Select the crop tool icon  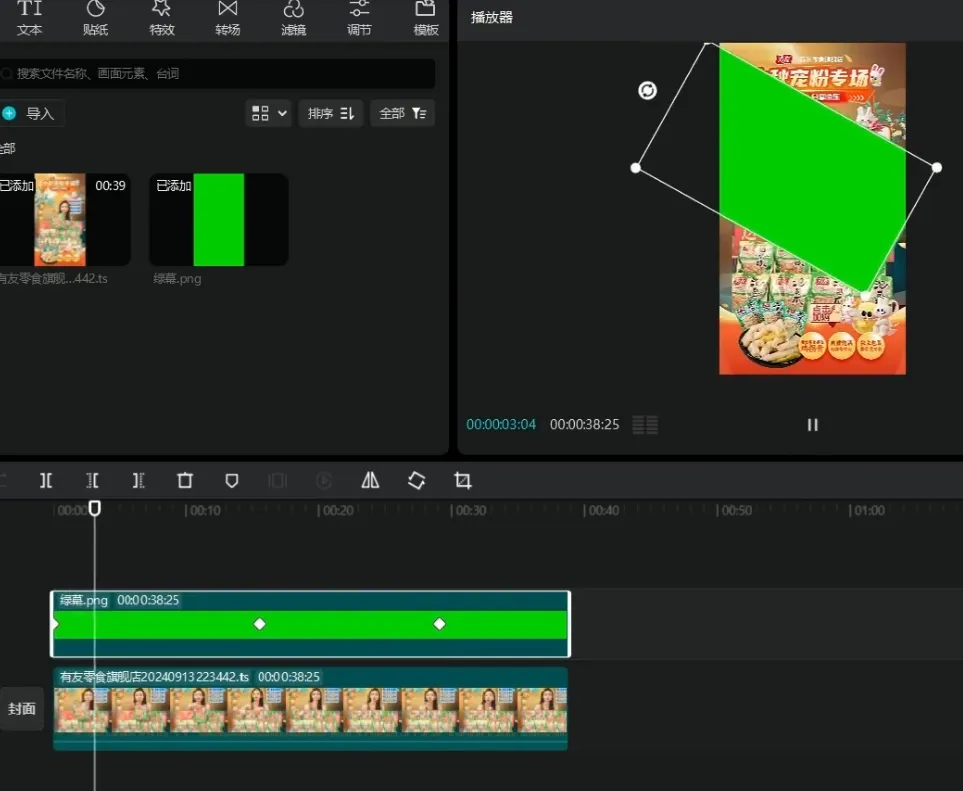(463, 481)
